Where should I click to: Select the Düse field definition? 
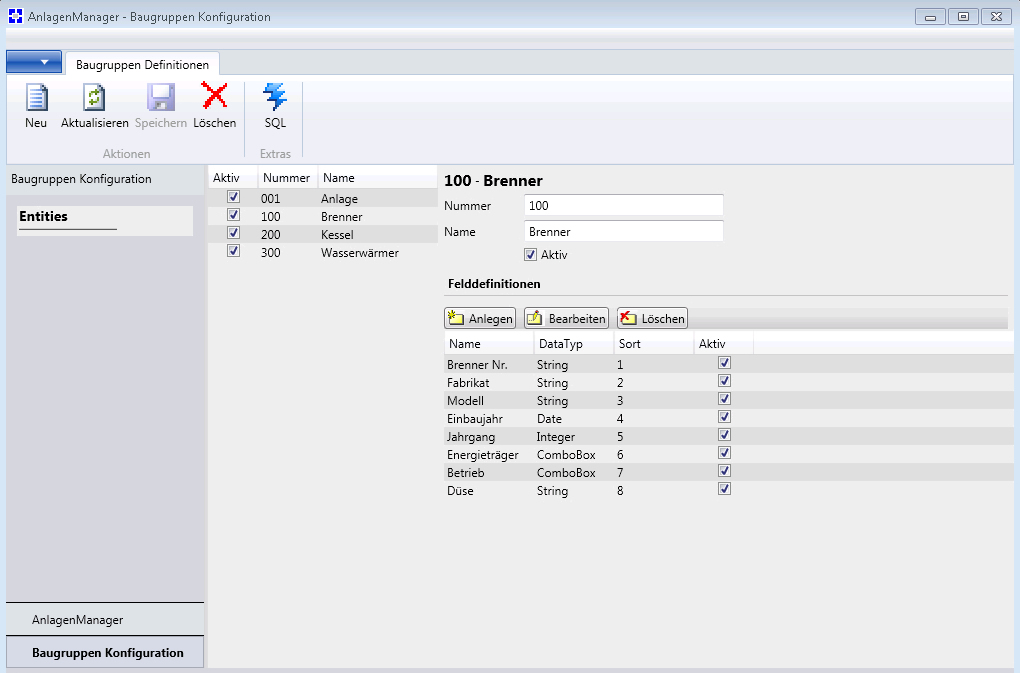tap(729, 491)
